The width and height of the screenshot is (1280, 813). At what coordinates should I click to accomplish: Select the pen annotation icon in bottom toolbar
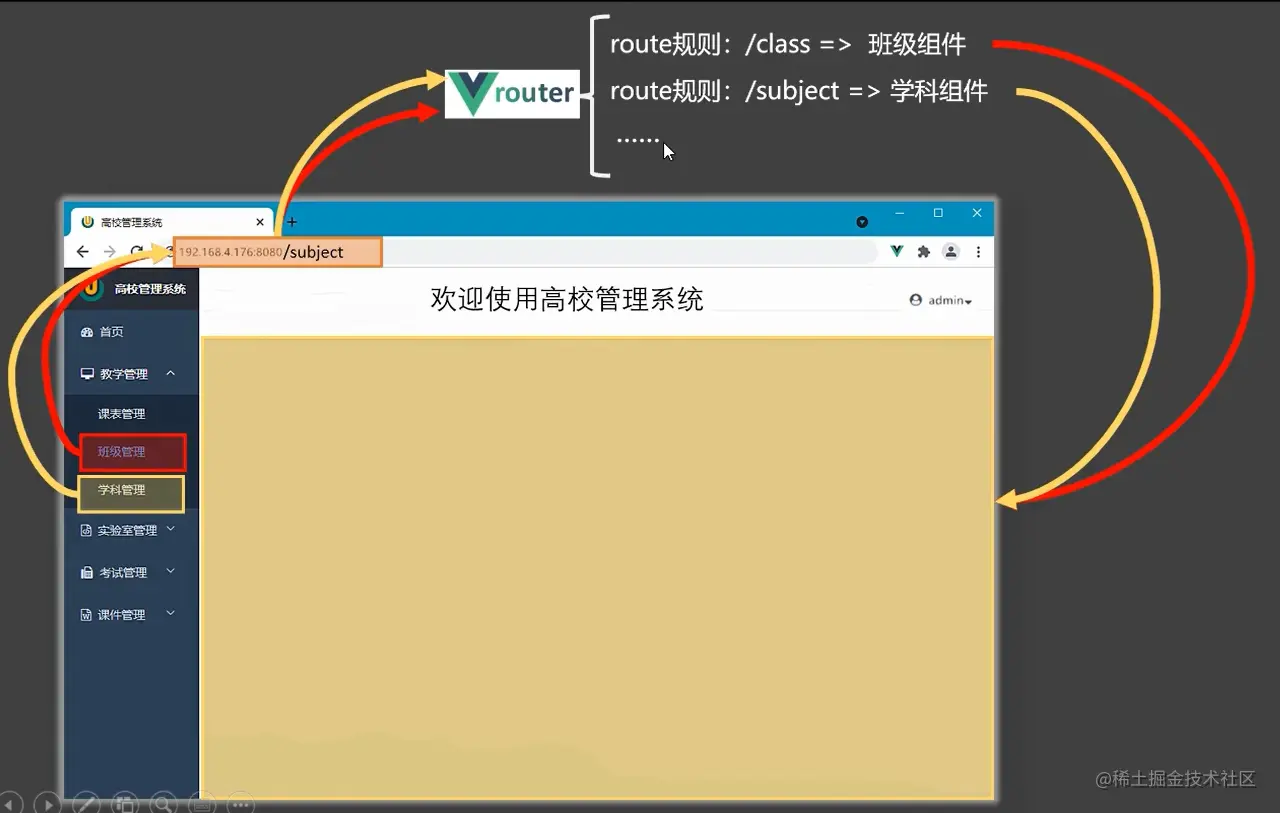tap(87, 802)
